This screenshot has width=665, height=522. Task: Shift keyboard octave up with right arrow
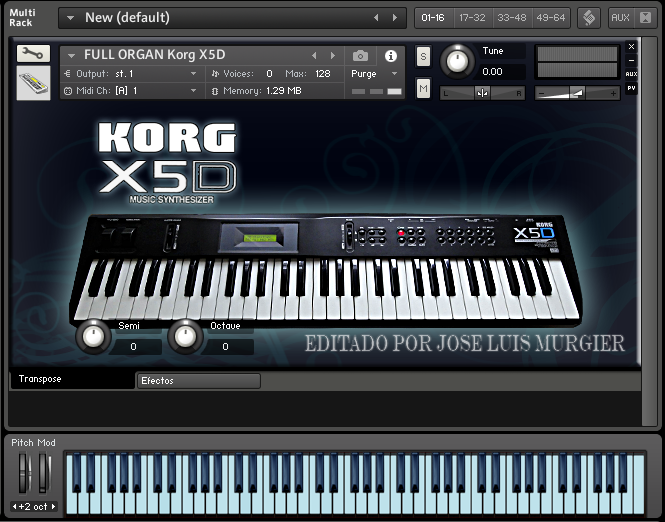tap(53, 506)
